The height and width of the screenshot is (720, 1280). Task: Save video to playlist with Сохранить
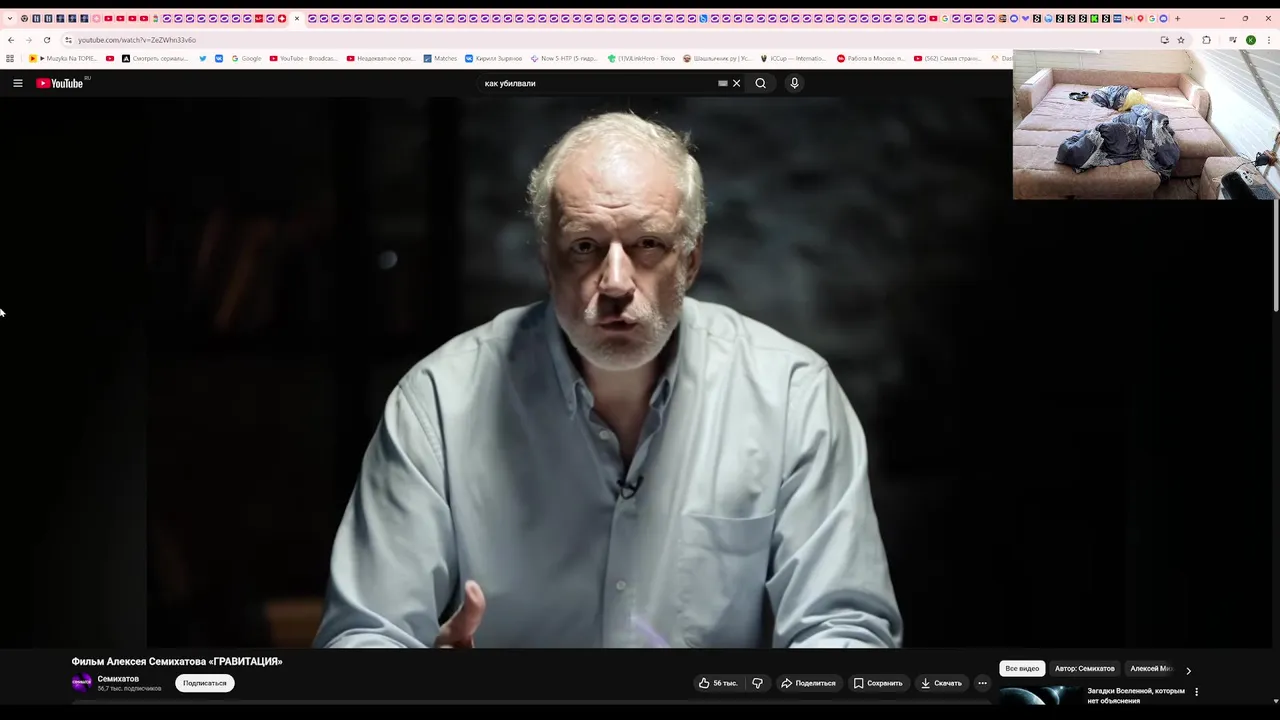click(x=878, y=683)
